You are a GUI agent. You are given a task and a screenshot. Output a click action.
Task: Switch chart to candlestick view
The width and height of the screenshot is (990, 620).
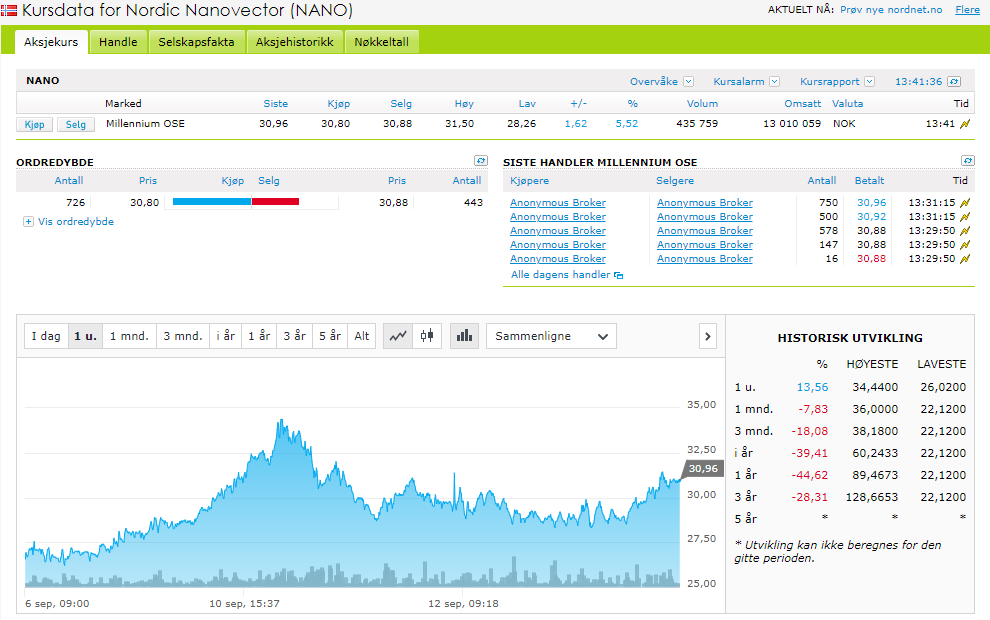coord(427,336)
